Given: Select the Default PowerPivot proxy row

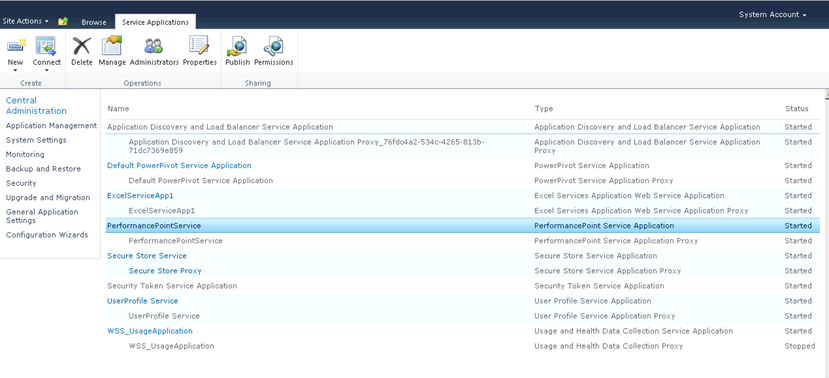Looking at the screenshot, I should [x=463, y=180].
